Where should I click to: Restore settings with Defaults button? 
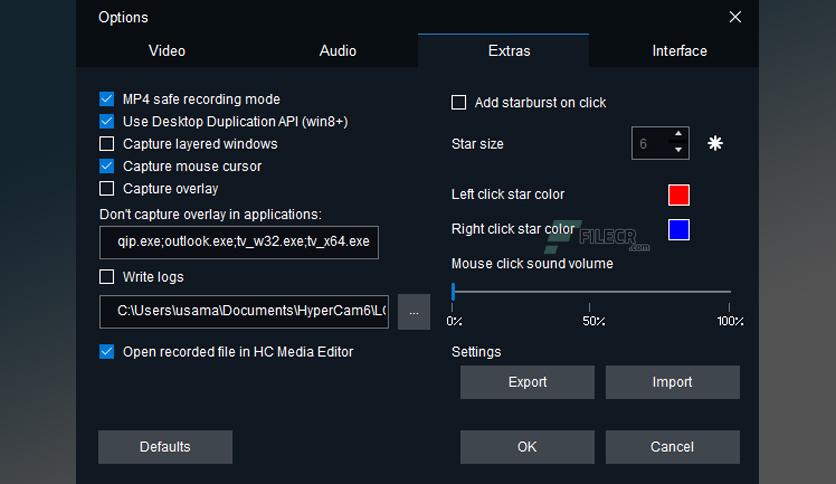click(x=165, y=447)
